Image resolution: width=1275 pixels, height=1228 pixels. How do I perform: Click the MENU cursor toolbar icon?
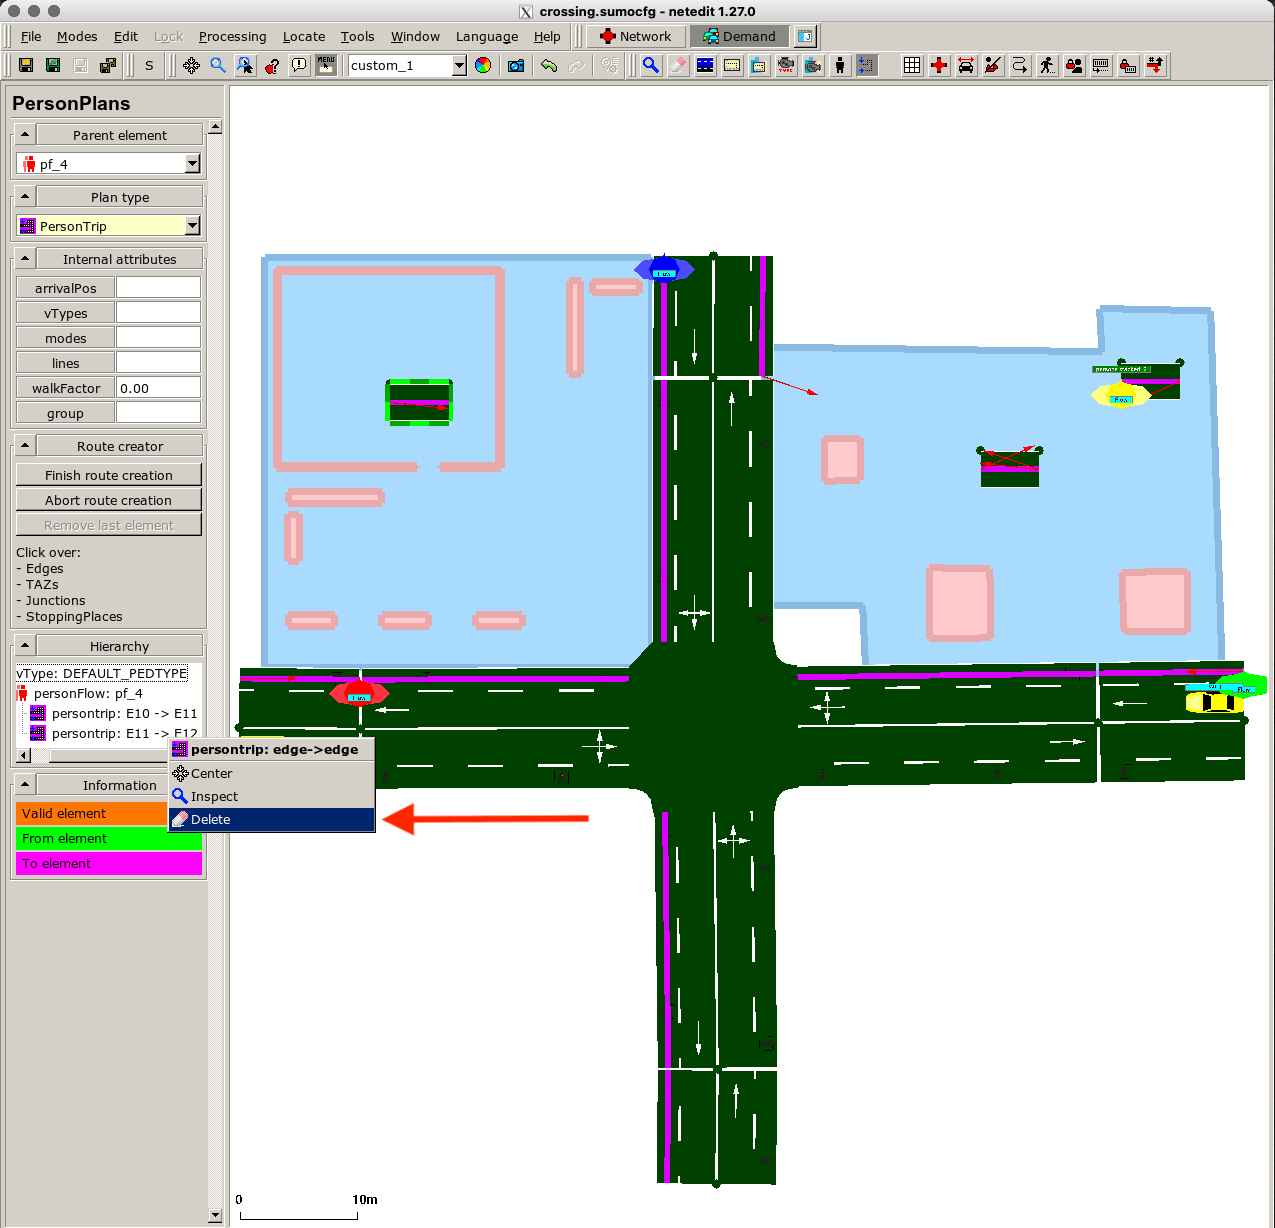[326, 65]
